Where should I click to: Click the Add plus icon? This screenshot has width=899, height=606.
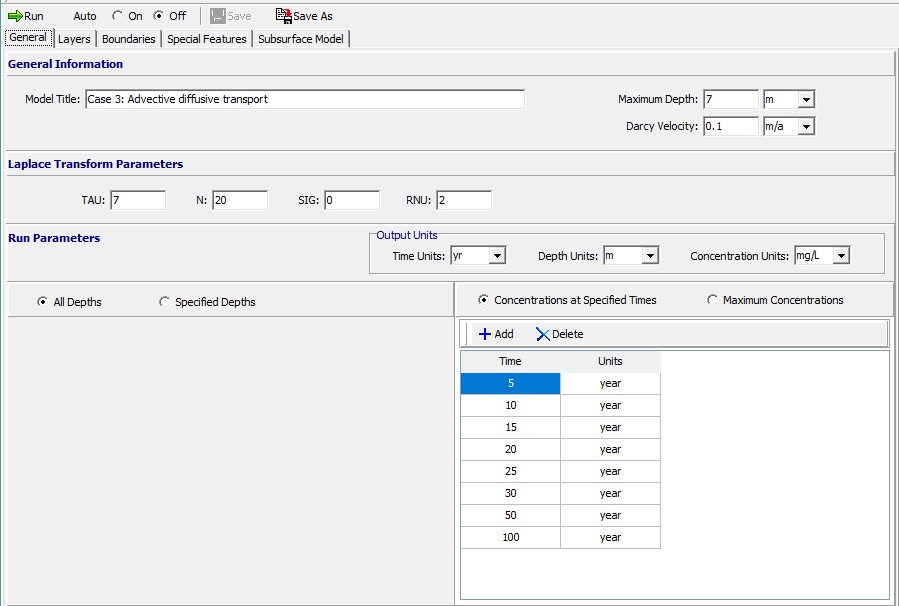[x=485, y=334]
